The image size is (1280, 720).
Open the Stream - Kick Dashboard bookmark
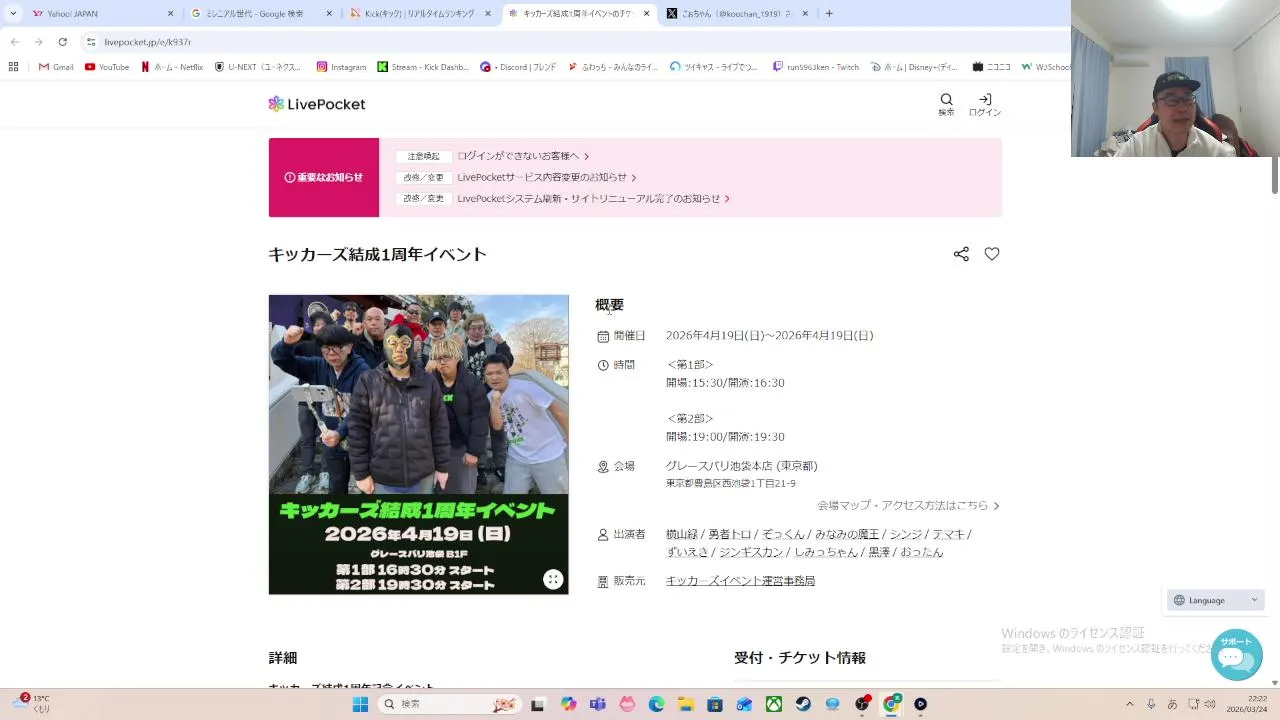pos(423,67)
